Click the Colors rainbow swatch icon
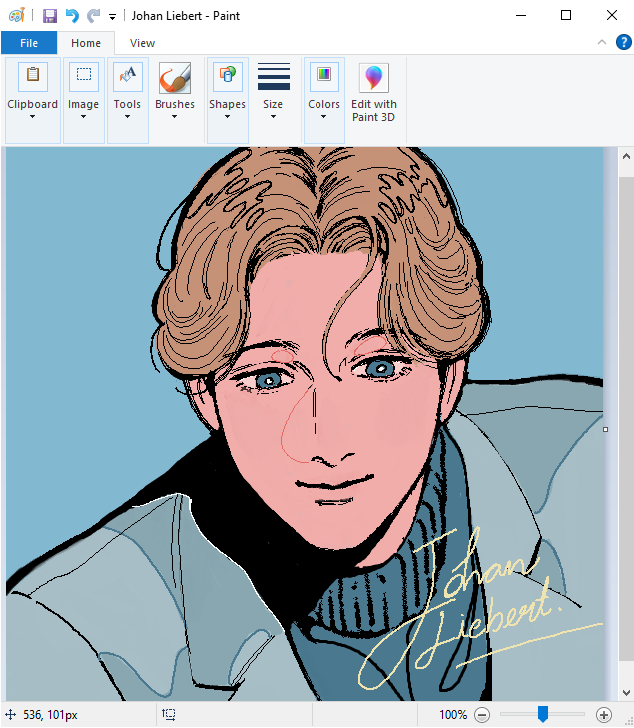Image resolution: width=634 pixels, height=728 pixels. point(324,76)
